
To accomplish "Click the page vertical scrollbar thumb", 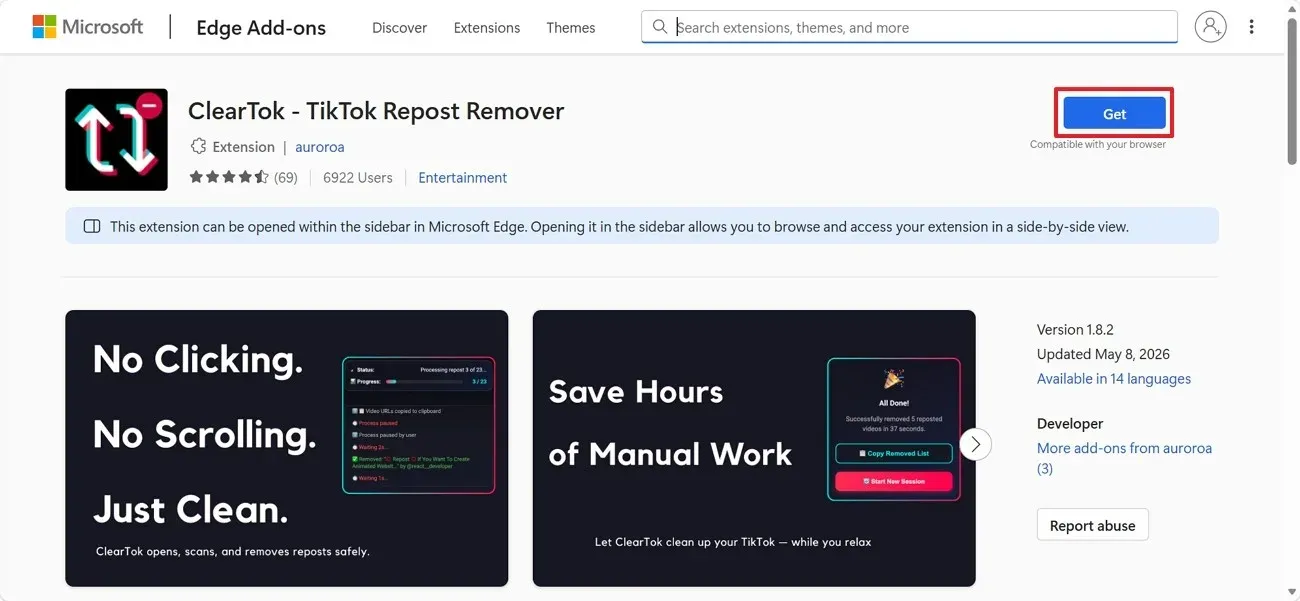I will 1292,93.
